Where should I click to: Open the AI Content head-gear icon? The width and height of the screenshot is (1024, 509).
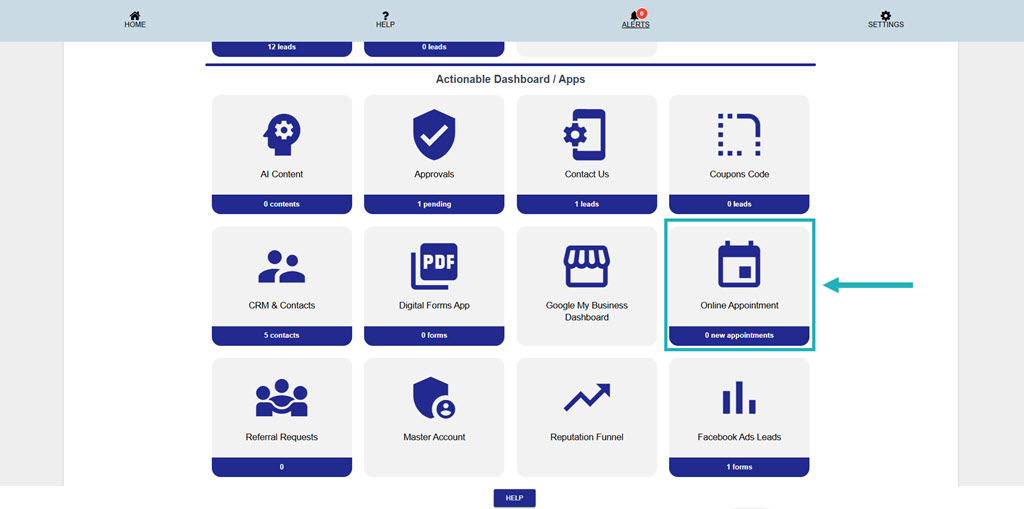tap(282, 134)
